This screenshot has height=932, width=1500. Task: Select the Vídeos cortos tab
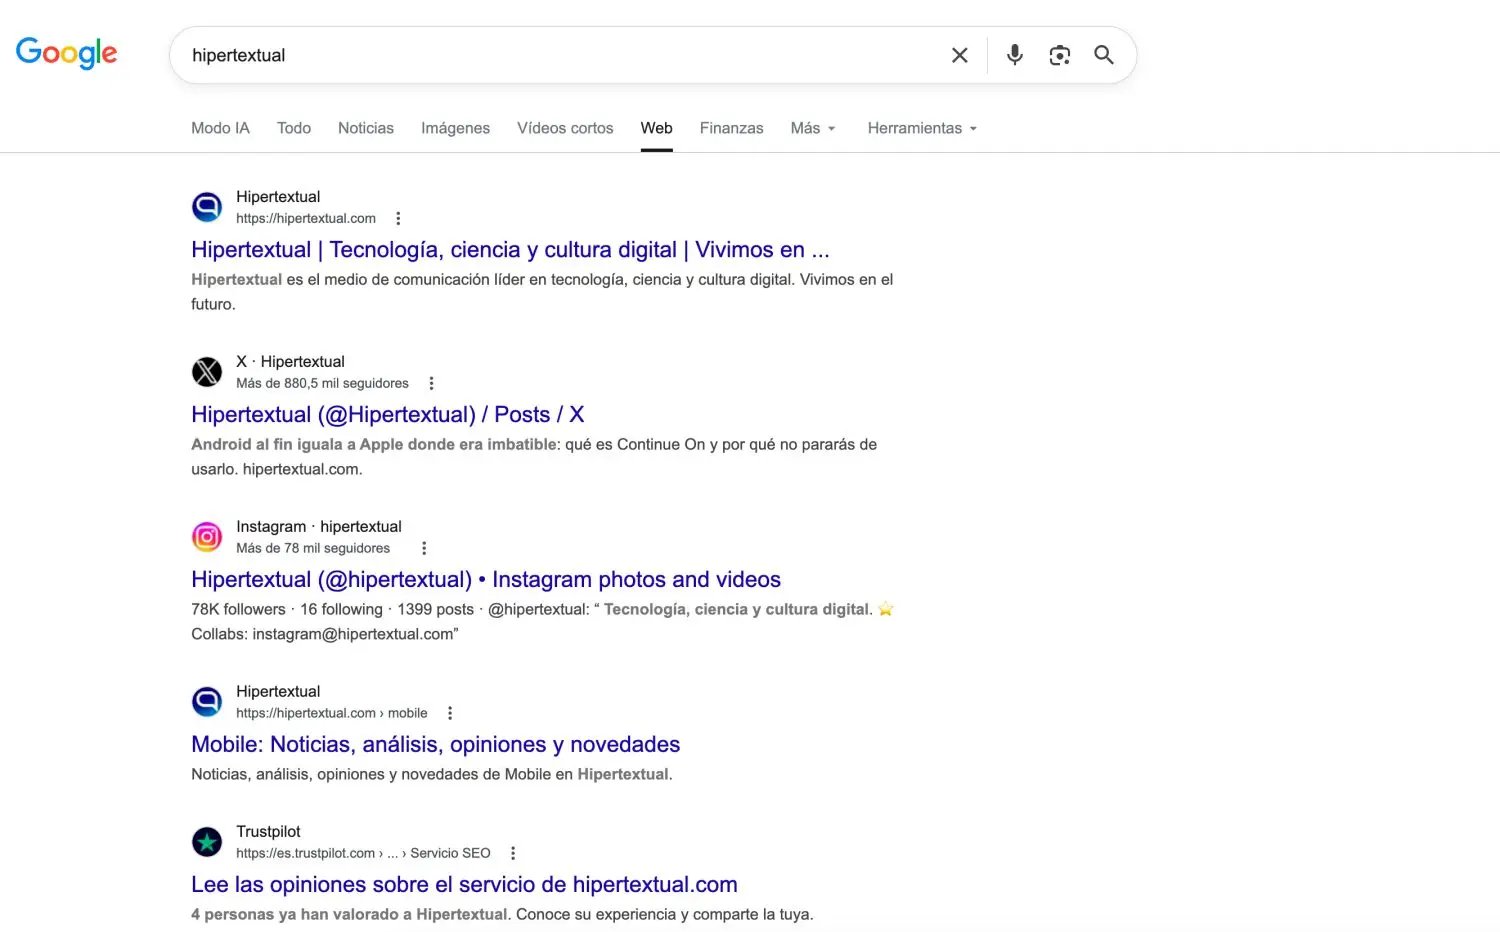tap(565, 128)
